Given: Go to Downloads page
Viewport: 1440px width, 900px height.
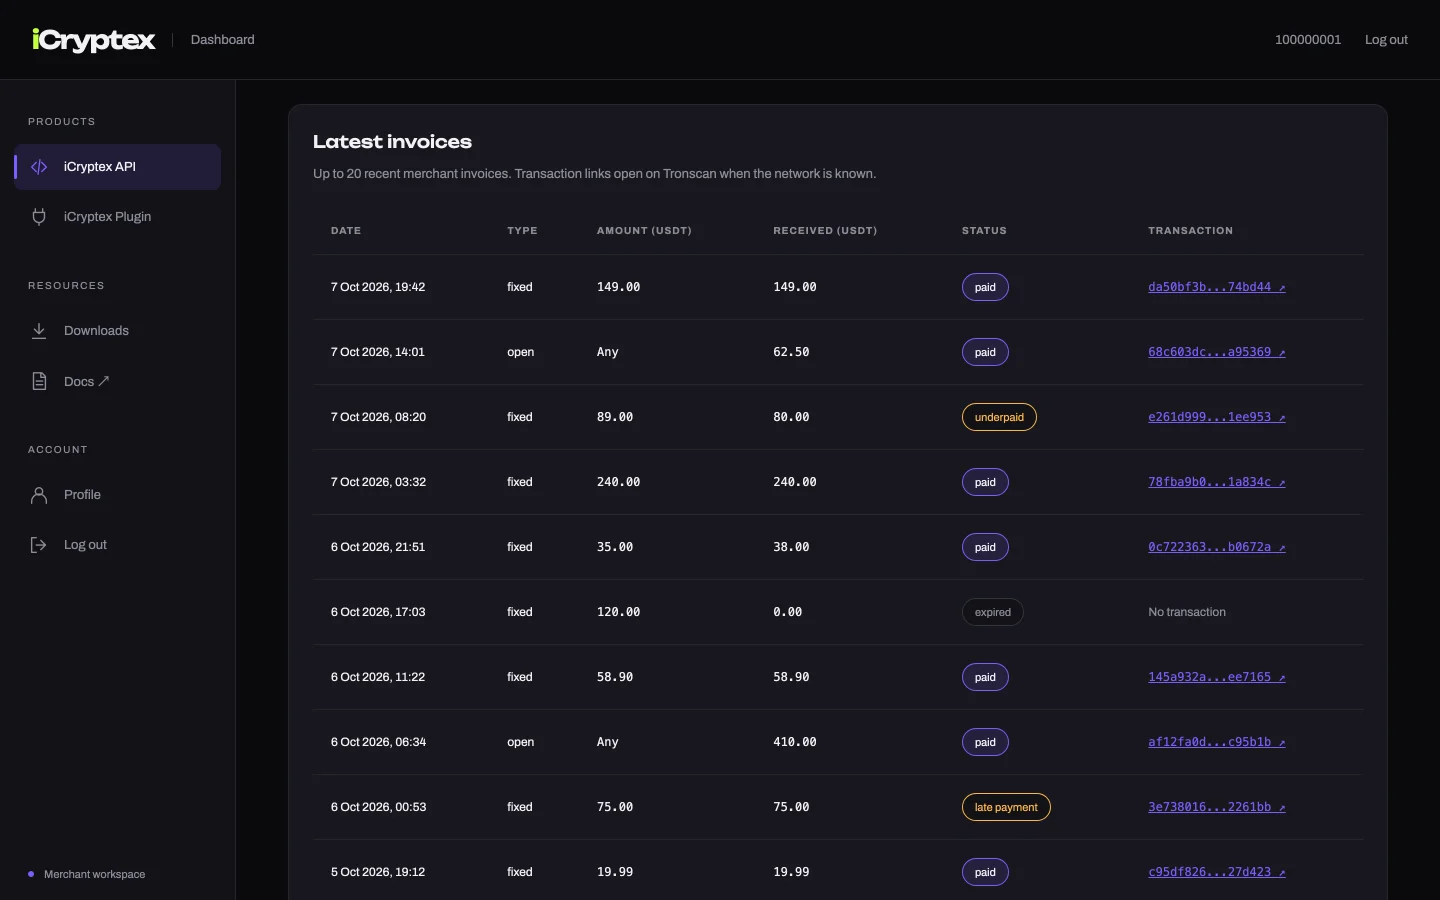Looking at the screenshot, I should [x=118, y=331].
